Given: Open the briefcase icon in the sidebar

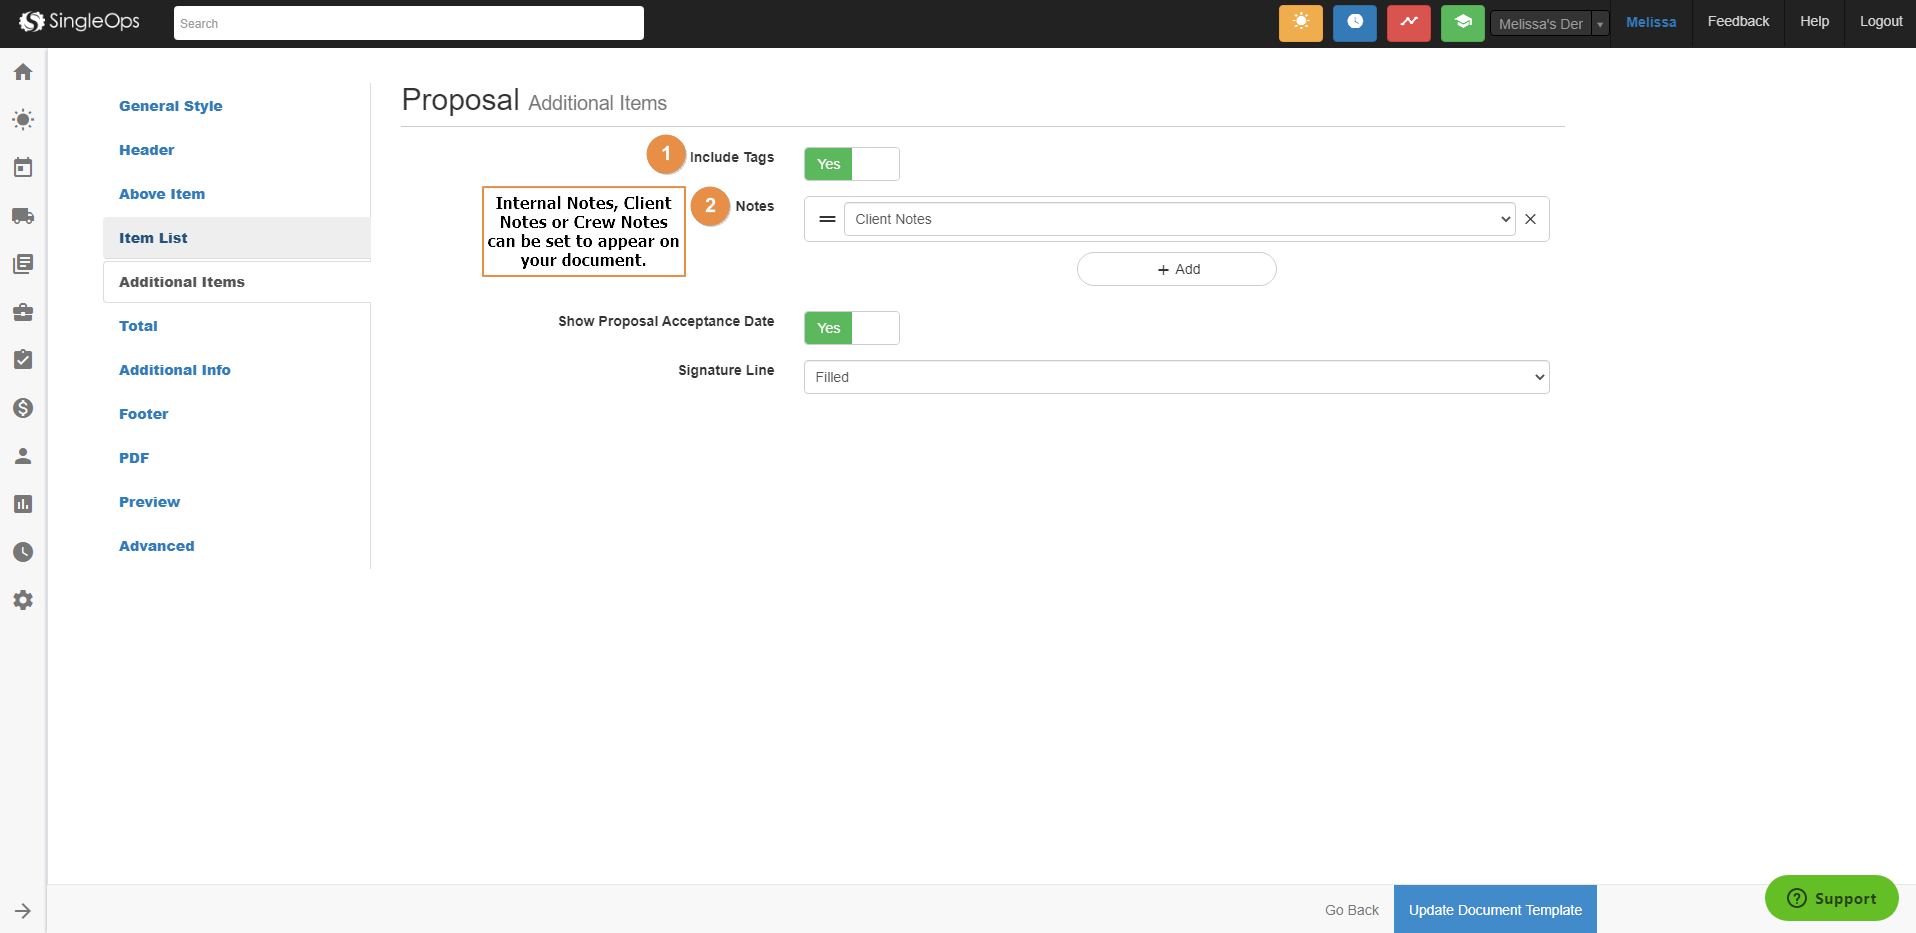Looking at the screenshot, I should pos(23,312).
